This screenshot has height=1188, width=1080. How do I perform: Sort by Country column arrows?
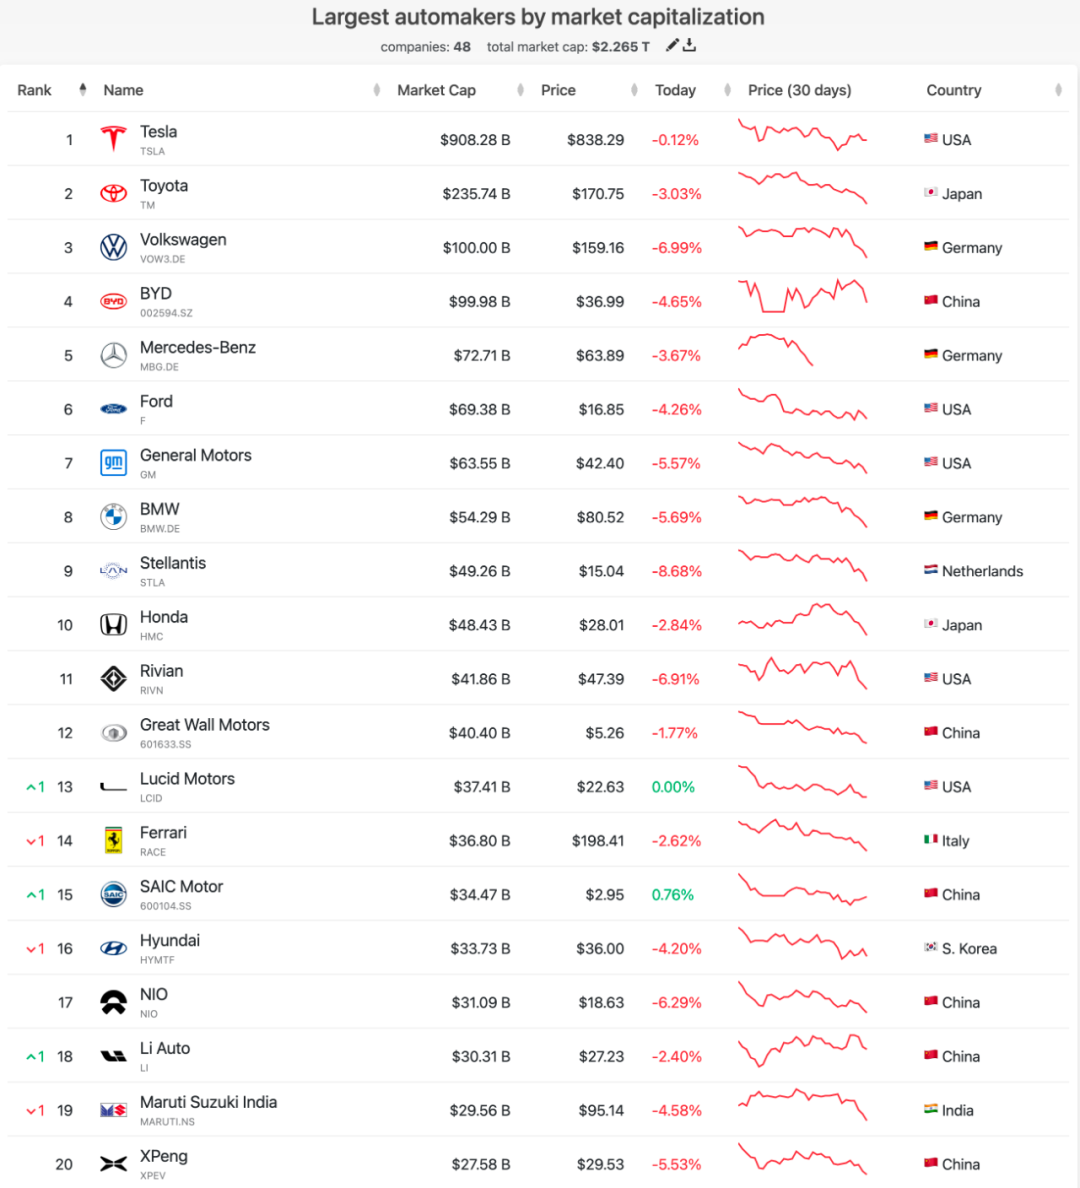click(x=1058, y=90)
